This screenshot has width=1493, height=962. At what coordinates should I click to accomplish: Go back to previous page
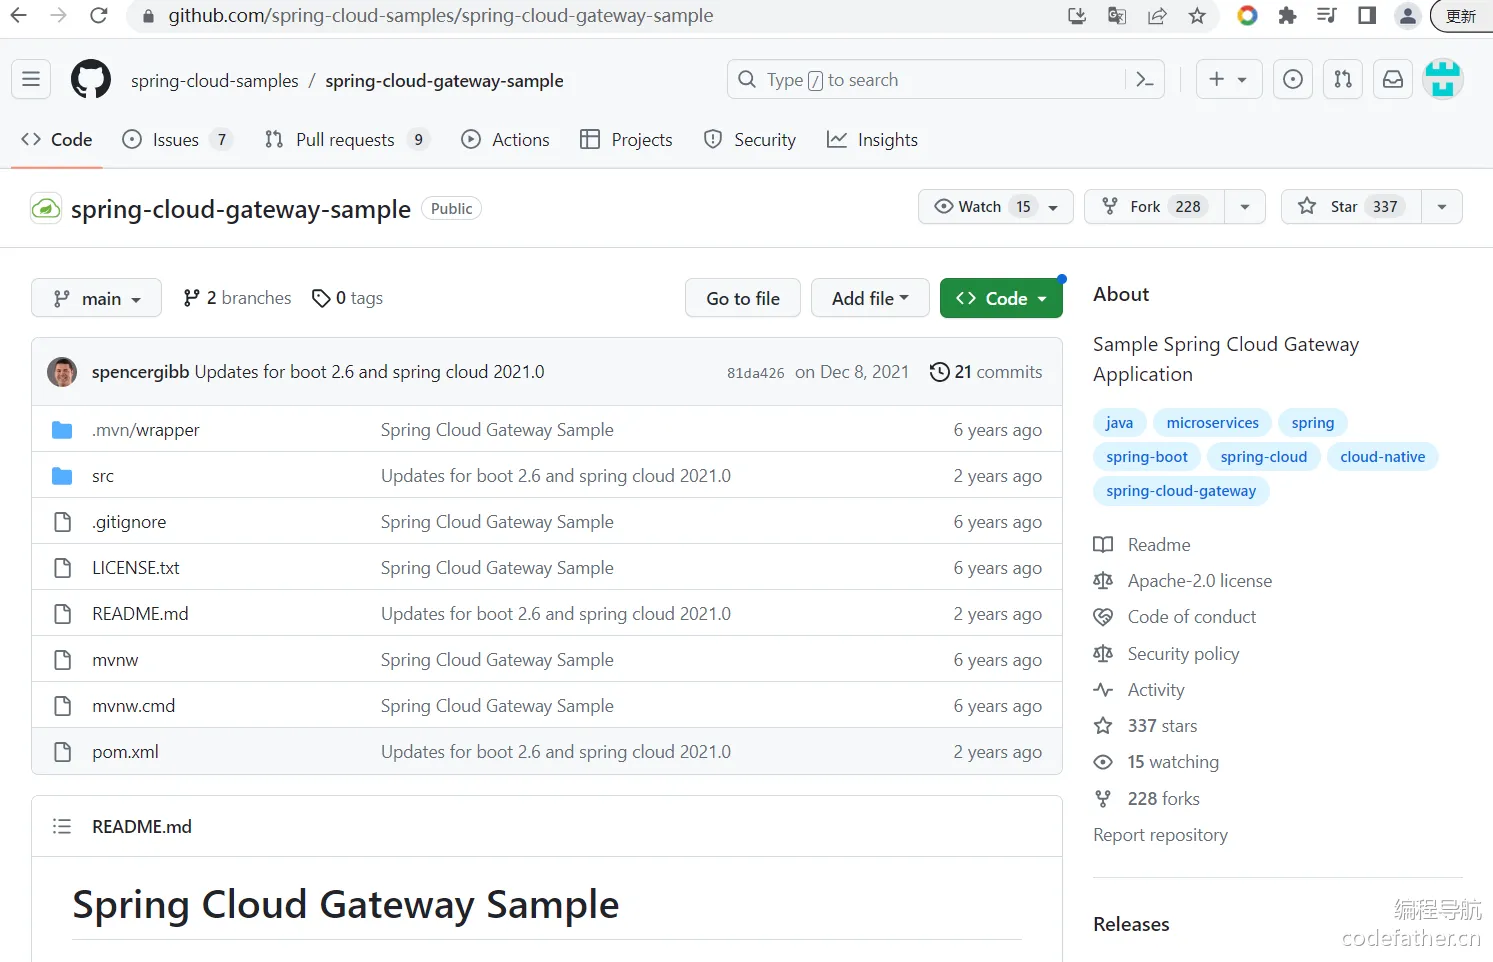pyautogui.click(x=19, y=16)
